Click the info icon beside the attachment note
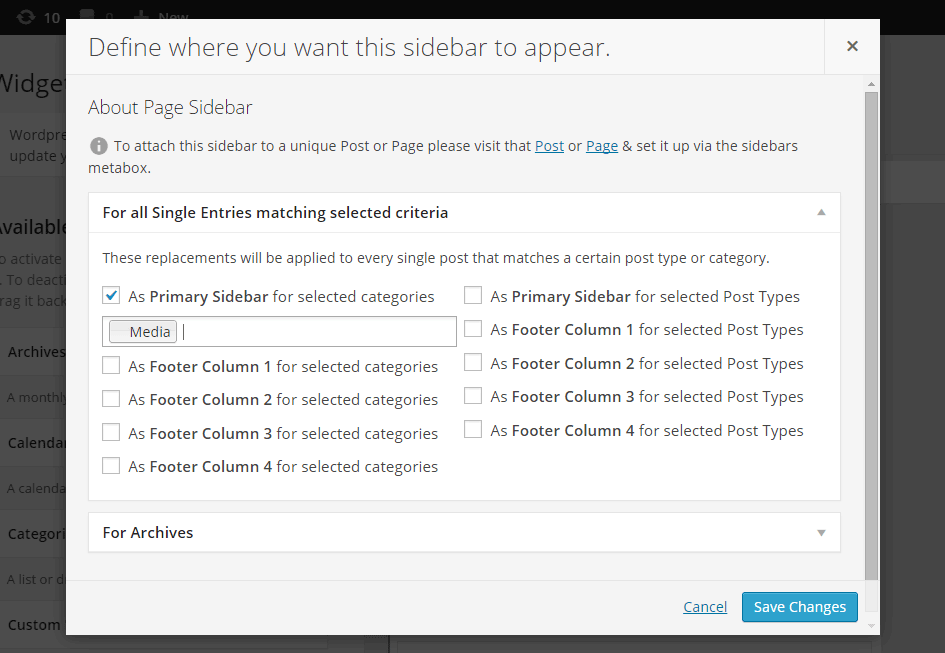 point(99,145)
